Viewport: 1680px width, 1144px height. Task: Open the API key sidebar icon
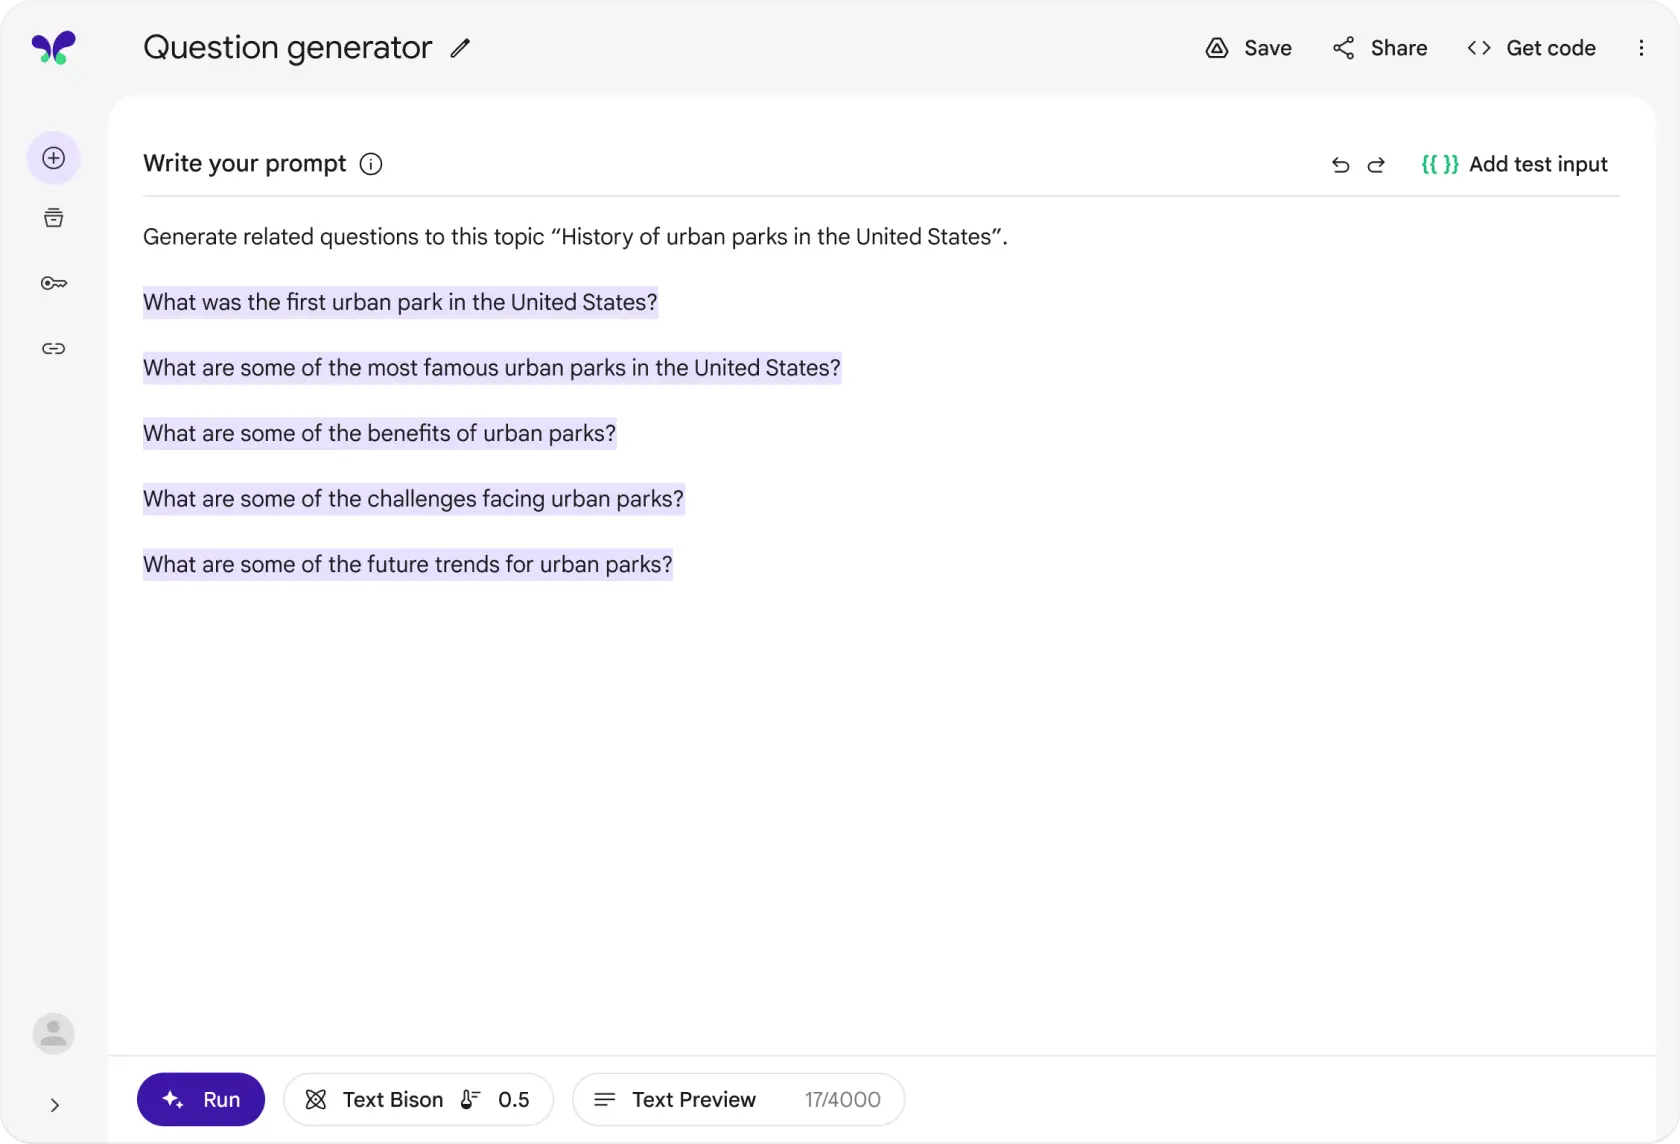[54, 283]
